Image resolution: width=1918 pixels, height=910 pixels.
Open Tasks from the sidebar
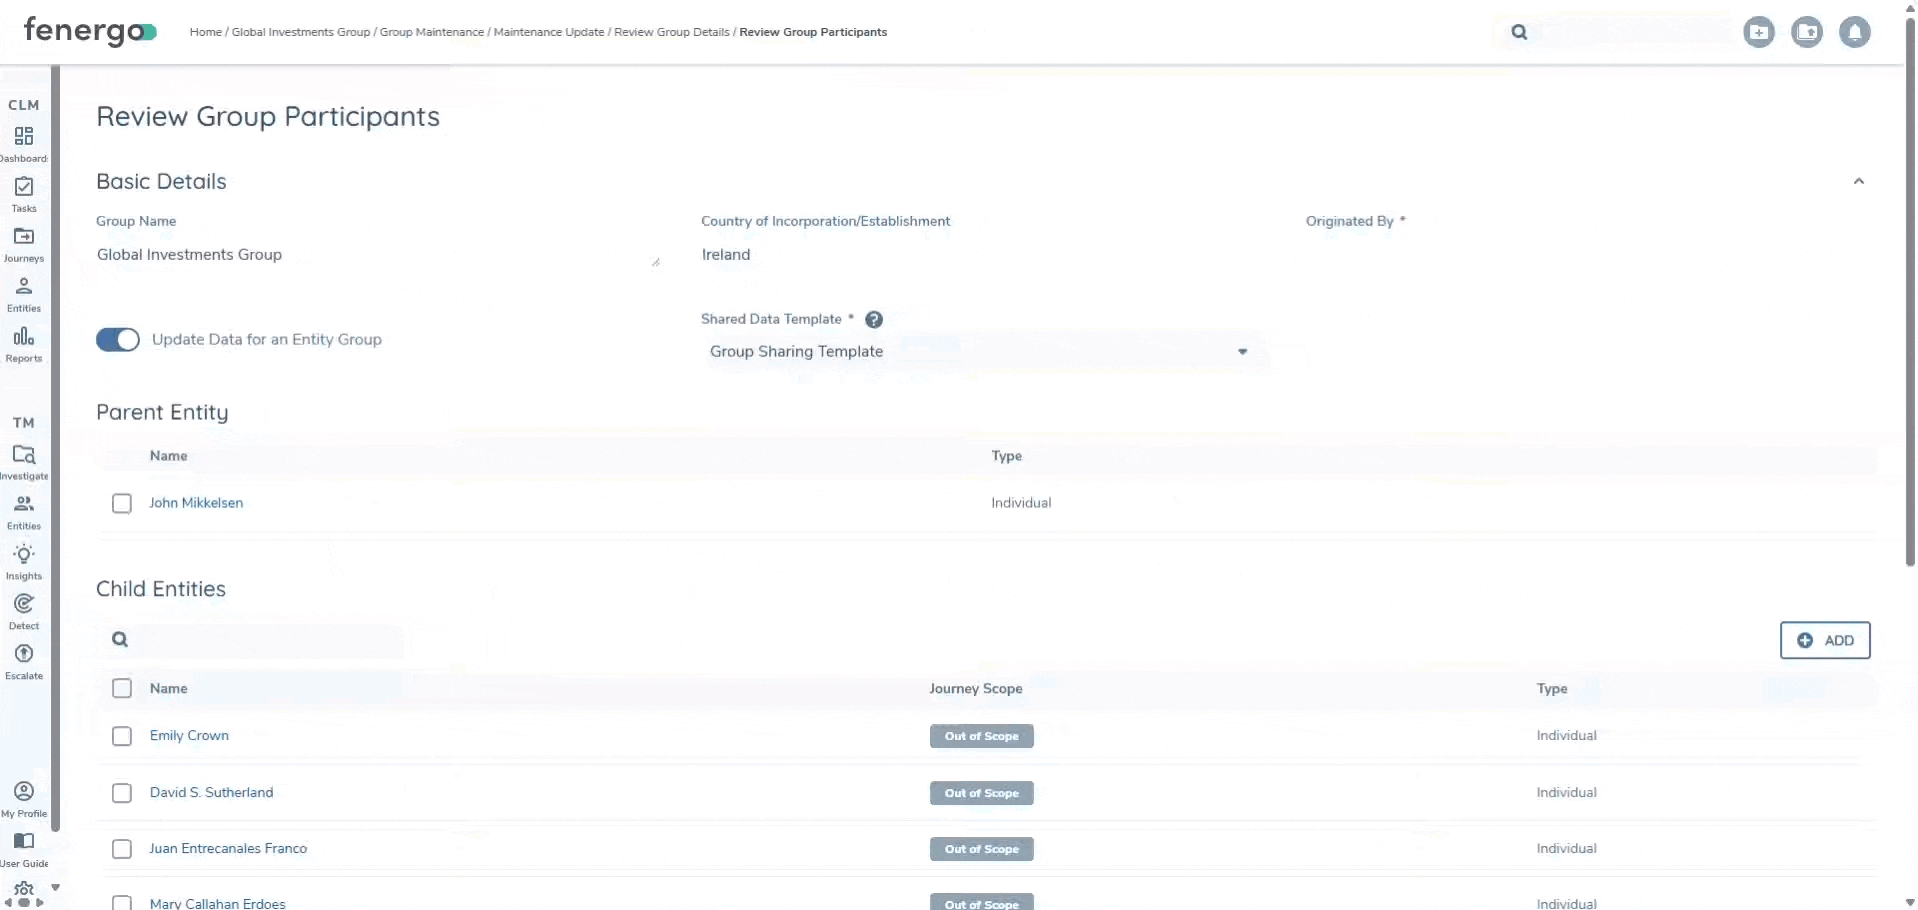click(24, 187)
